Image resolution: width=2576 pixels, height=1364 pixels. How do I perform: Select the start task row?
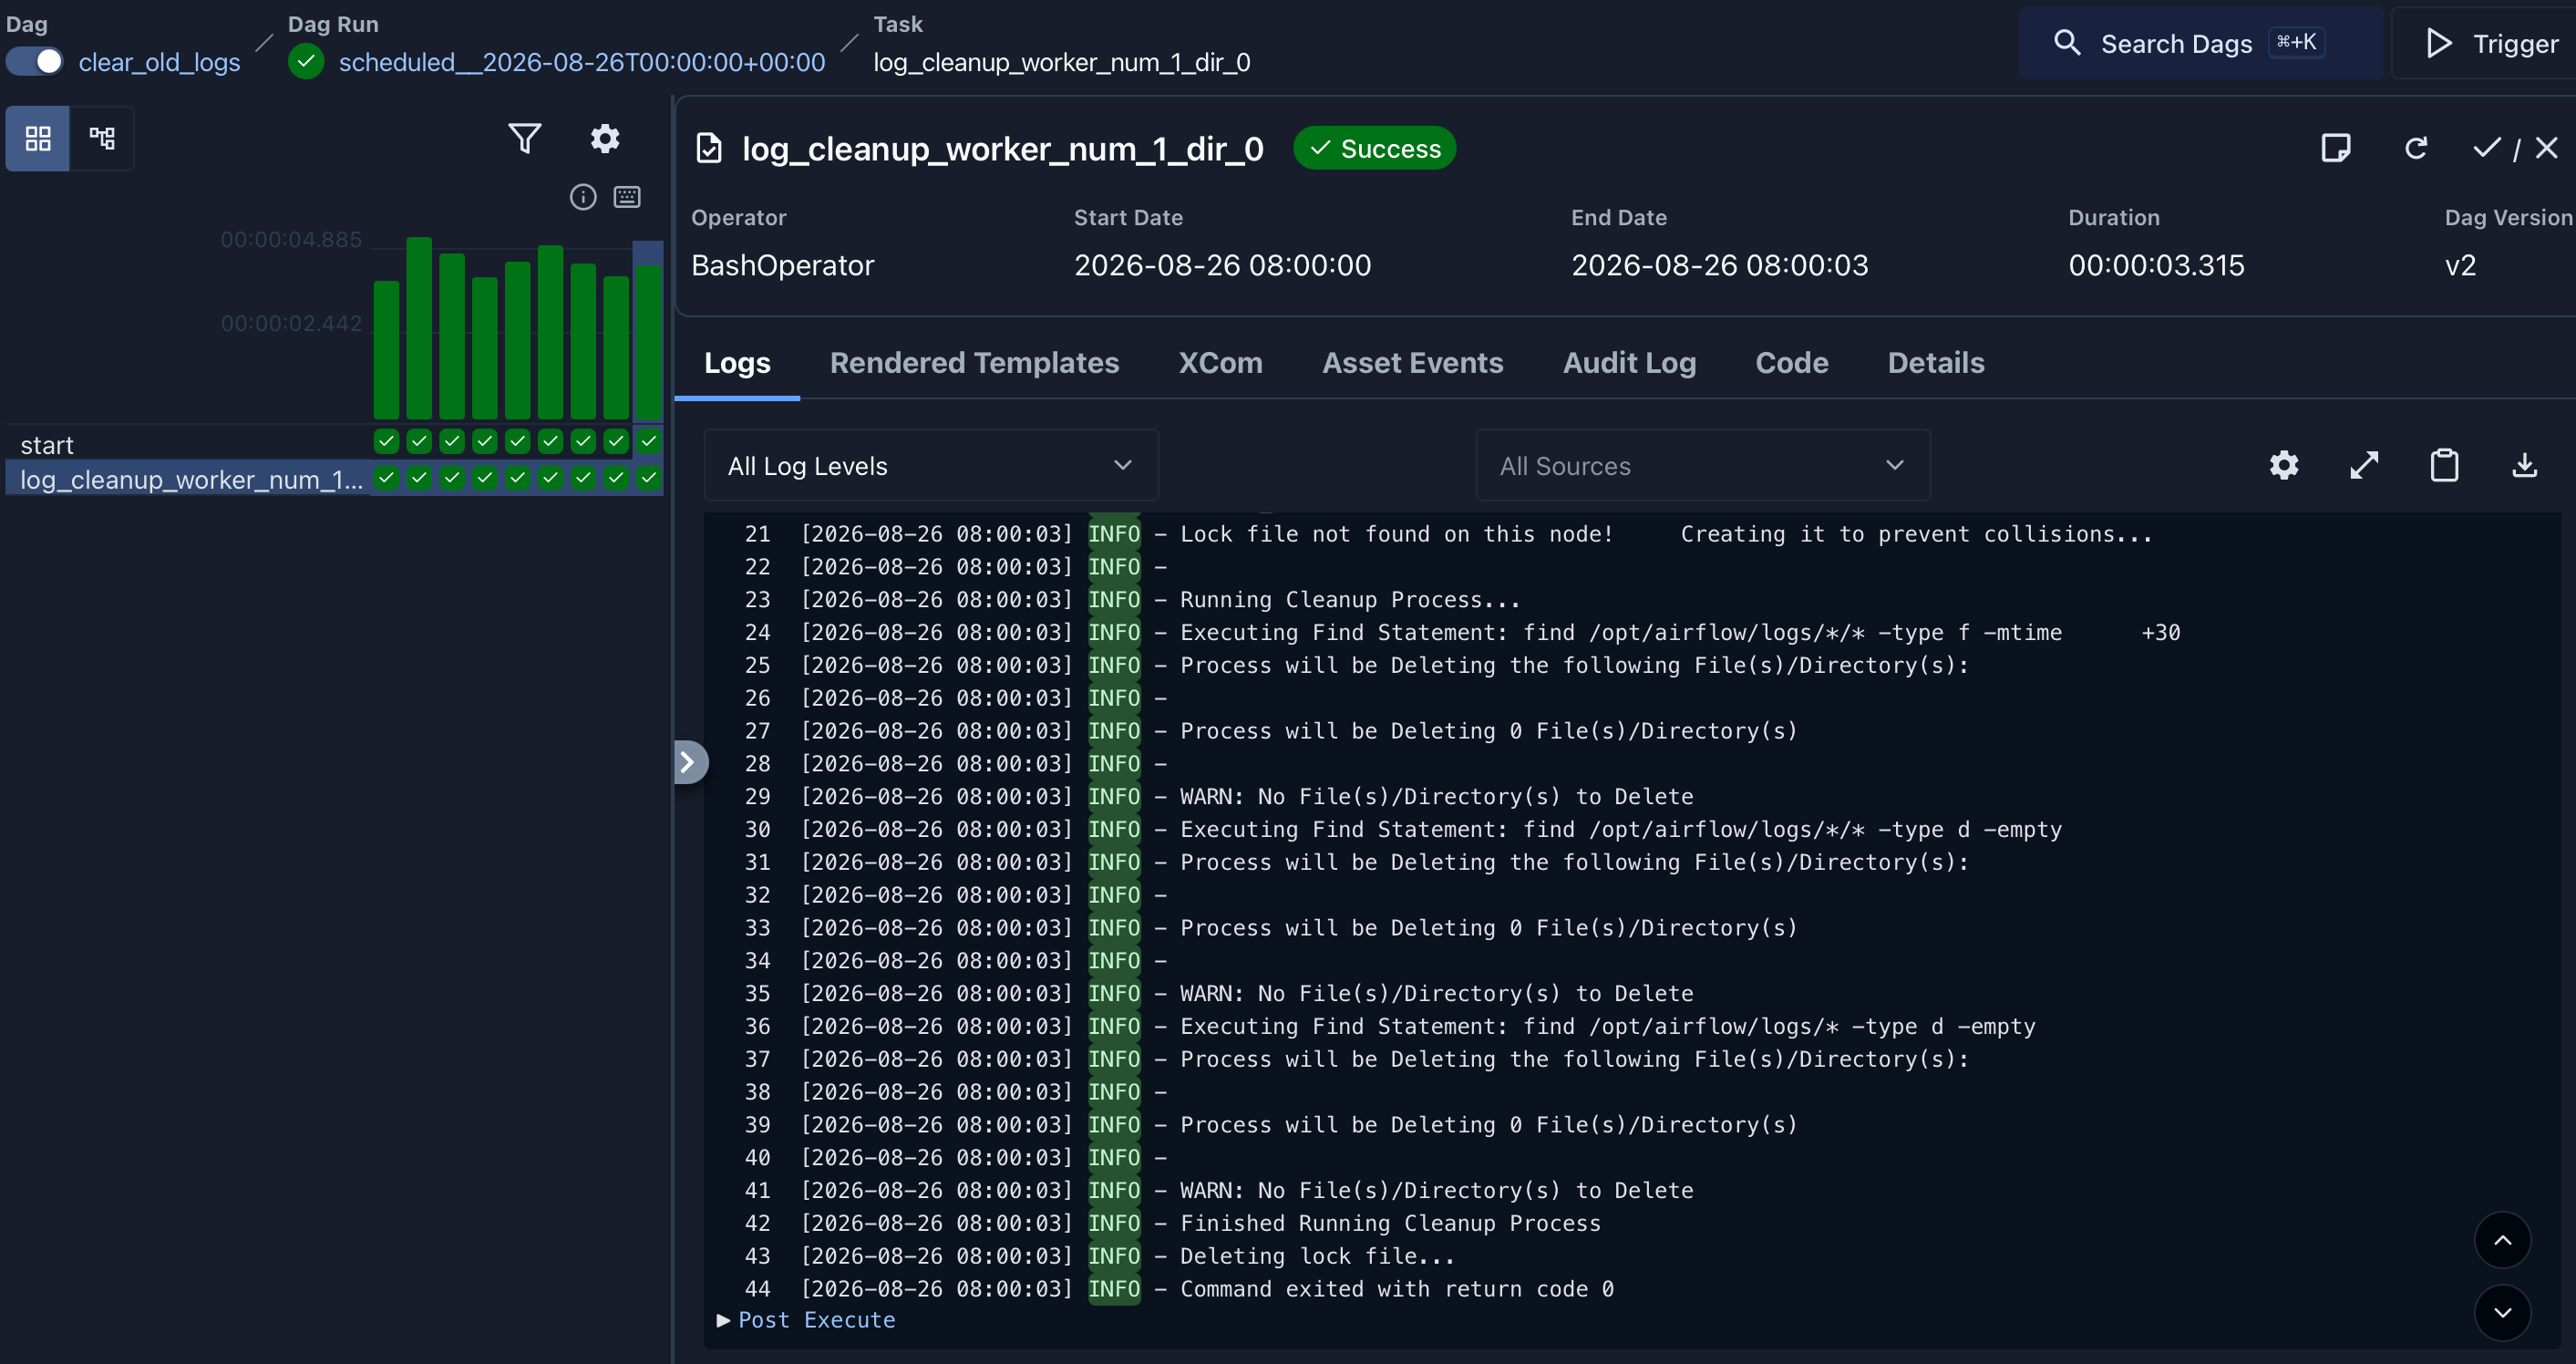coord(190,444)
